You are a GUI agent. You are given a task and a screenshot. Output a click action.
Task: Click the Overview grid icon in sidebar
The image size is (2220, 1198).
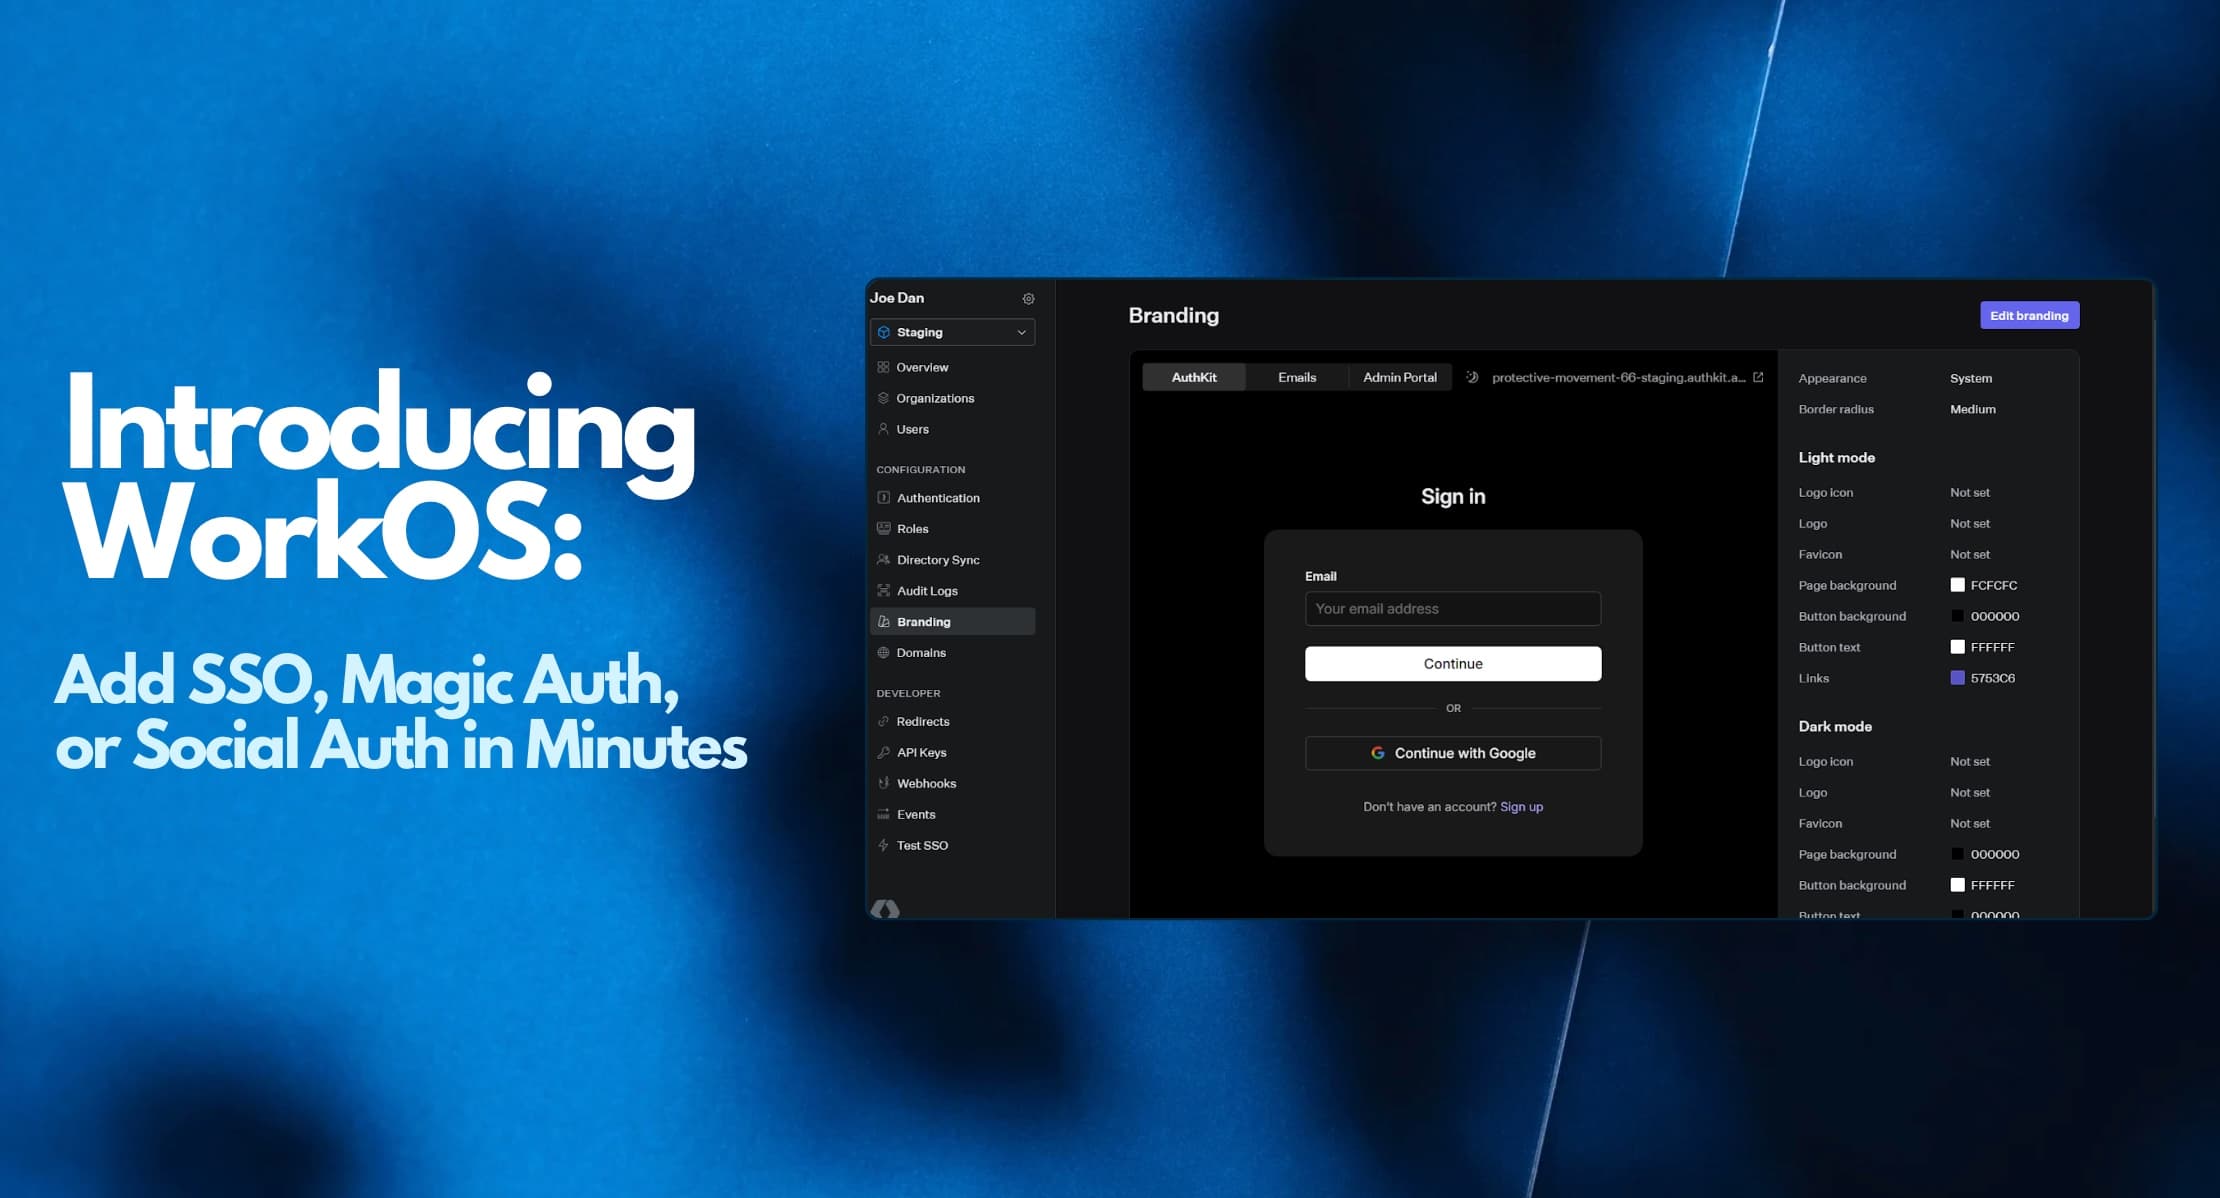(x=883, y=367)
